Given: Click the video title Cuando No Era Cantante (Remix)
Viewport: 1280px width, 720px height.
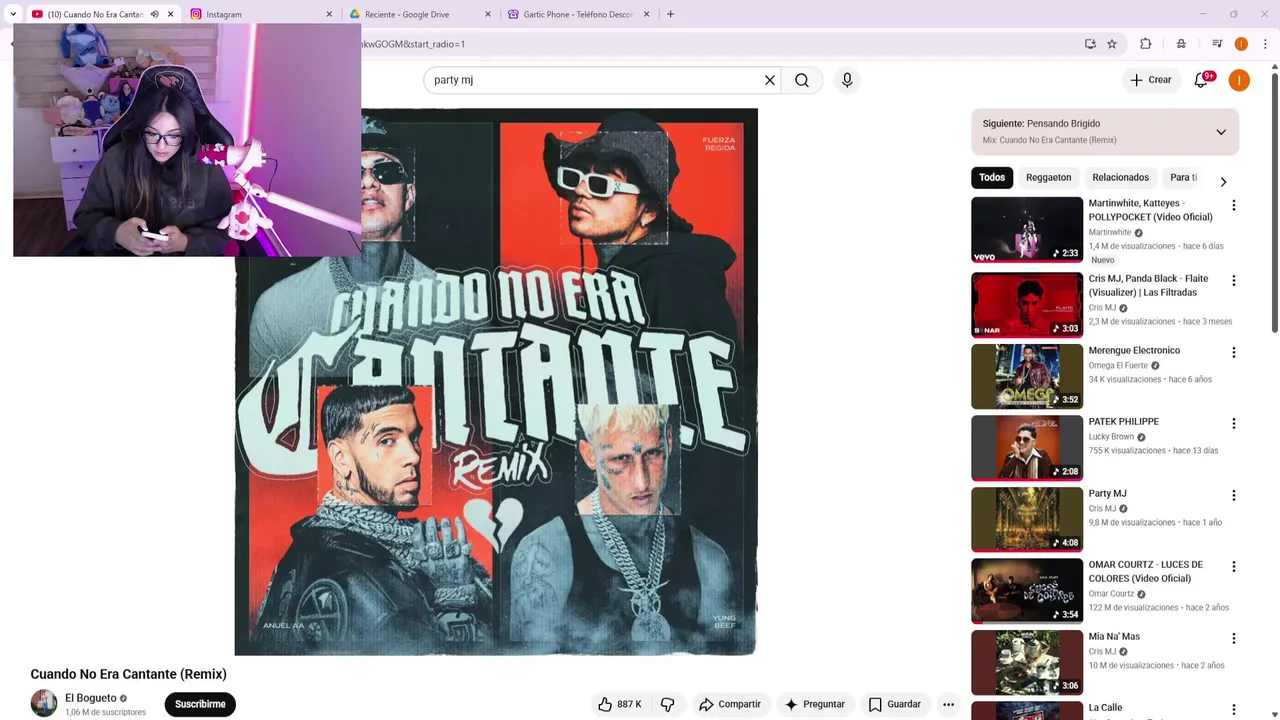Looking at the screenshot, I should click(x=129, y=674).
